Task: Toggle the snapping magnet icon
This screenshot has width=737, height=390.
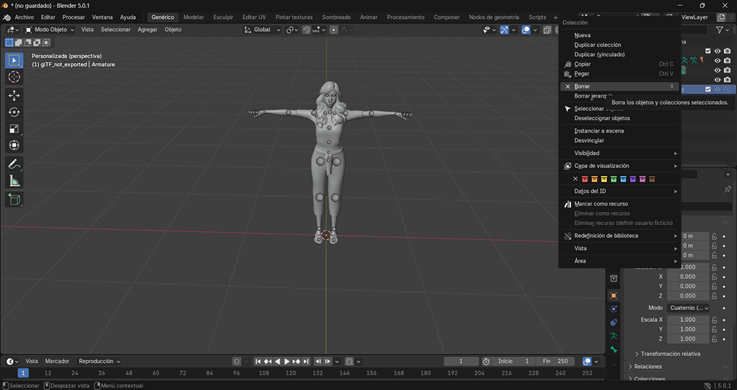Action: tap(306, 30)
